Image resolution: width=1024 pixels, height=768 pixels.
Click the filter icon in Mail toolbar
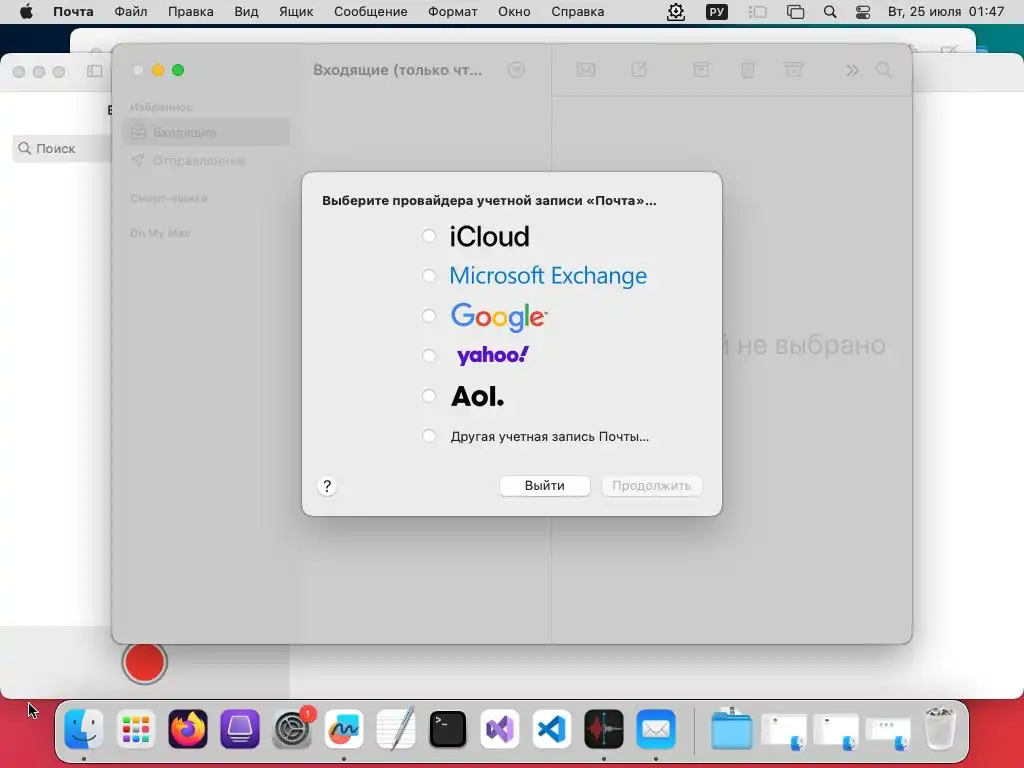coord(516,70)
